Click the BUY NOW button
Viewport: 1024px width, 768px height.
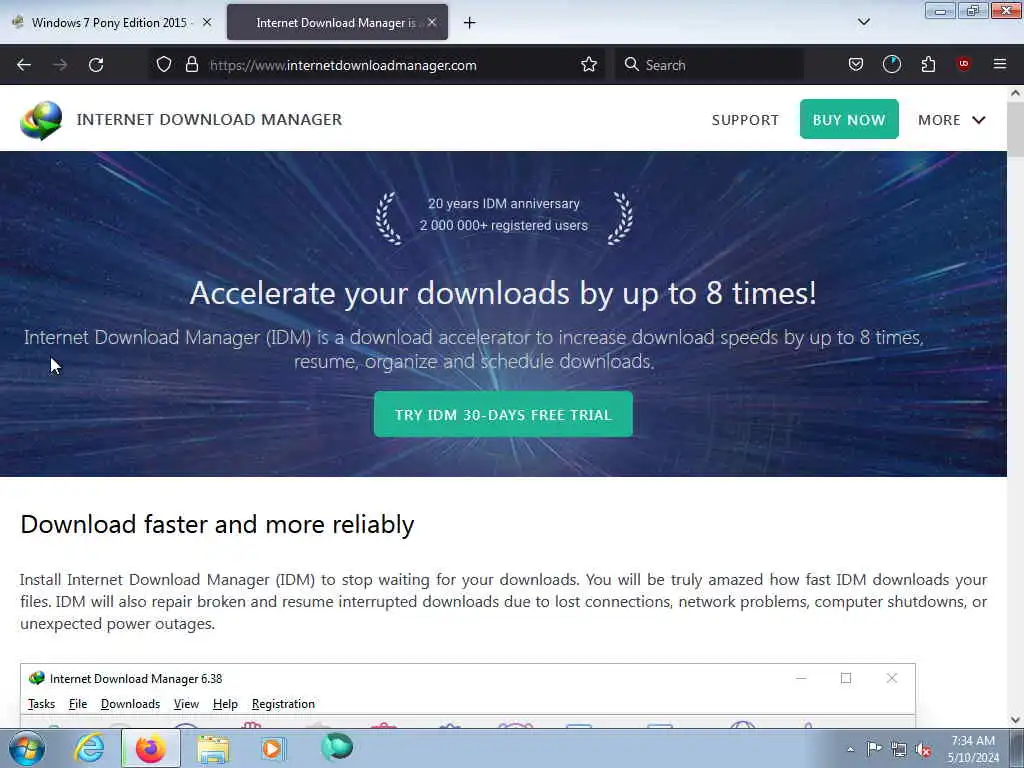(x=849, y=120)
